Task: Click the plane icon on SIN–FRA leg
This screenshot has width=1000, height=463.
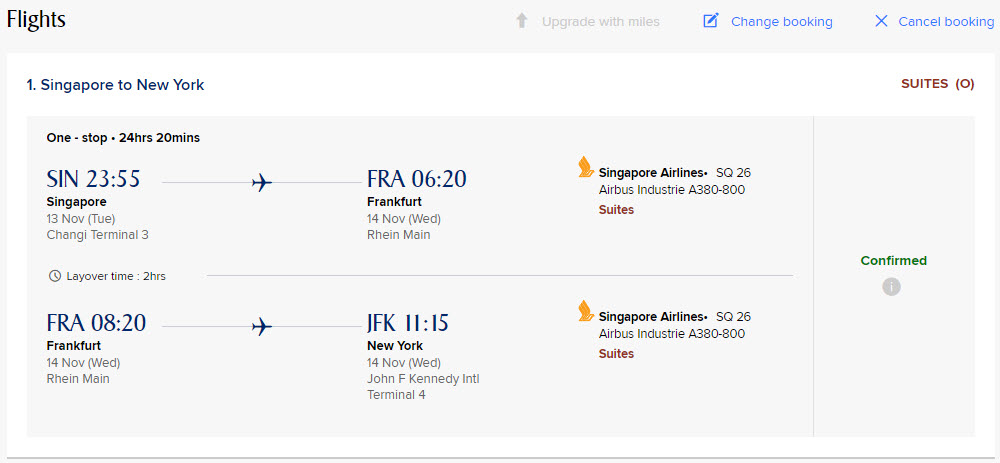Action: tap(262, 182)
